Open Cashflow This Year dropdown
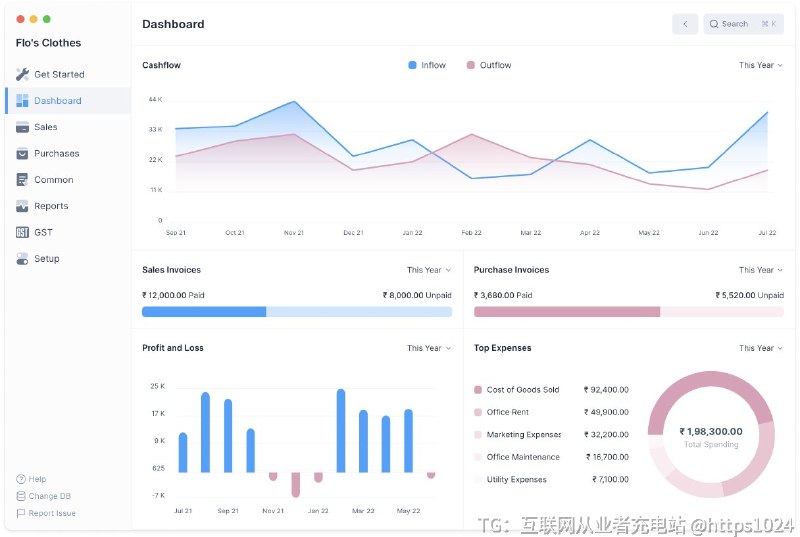 click(760, 65)
